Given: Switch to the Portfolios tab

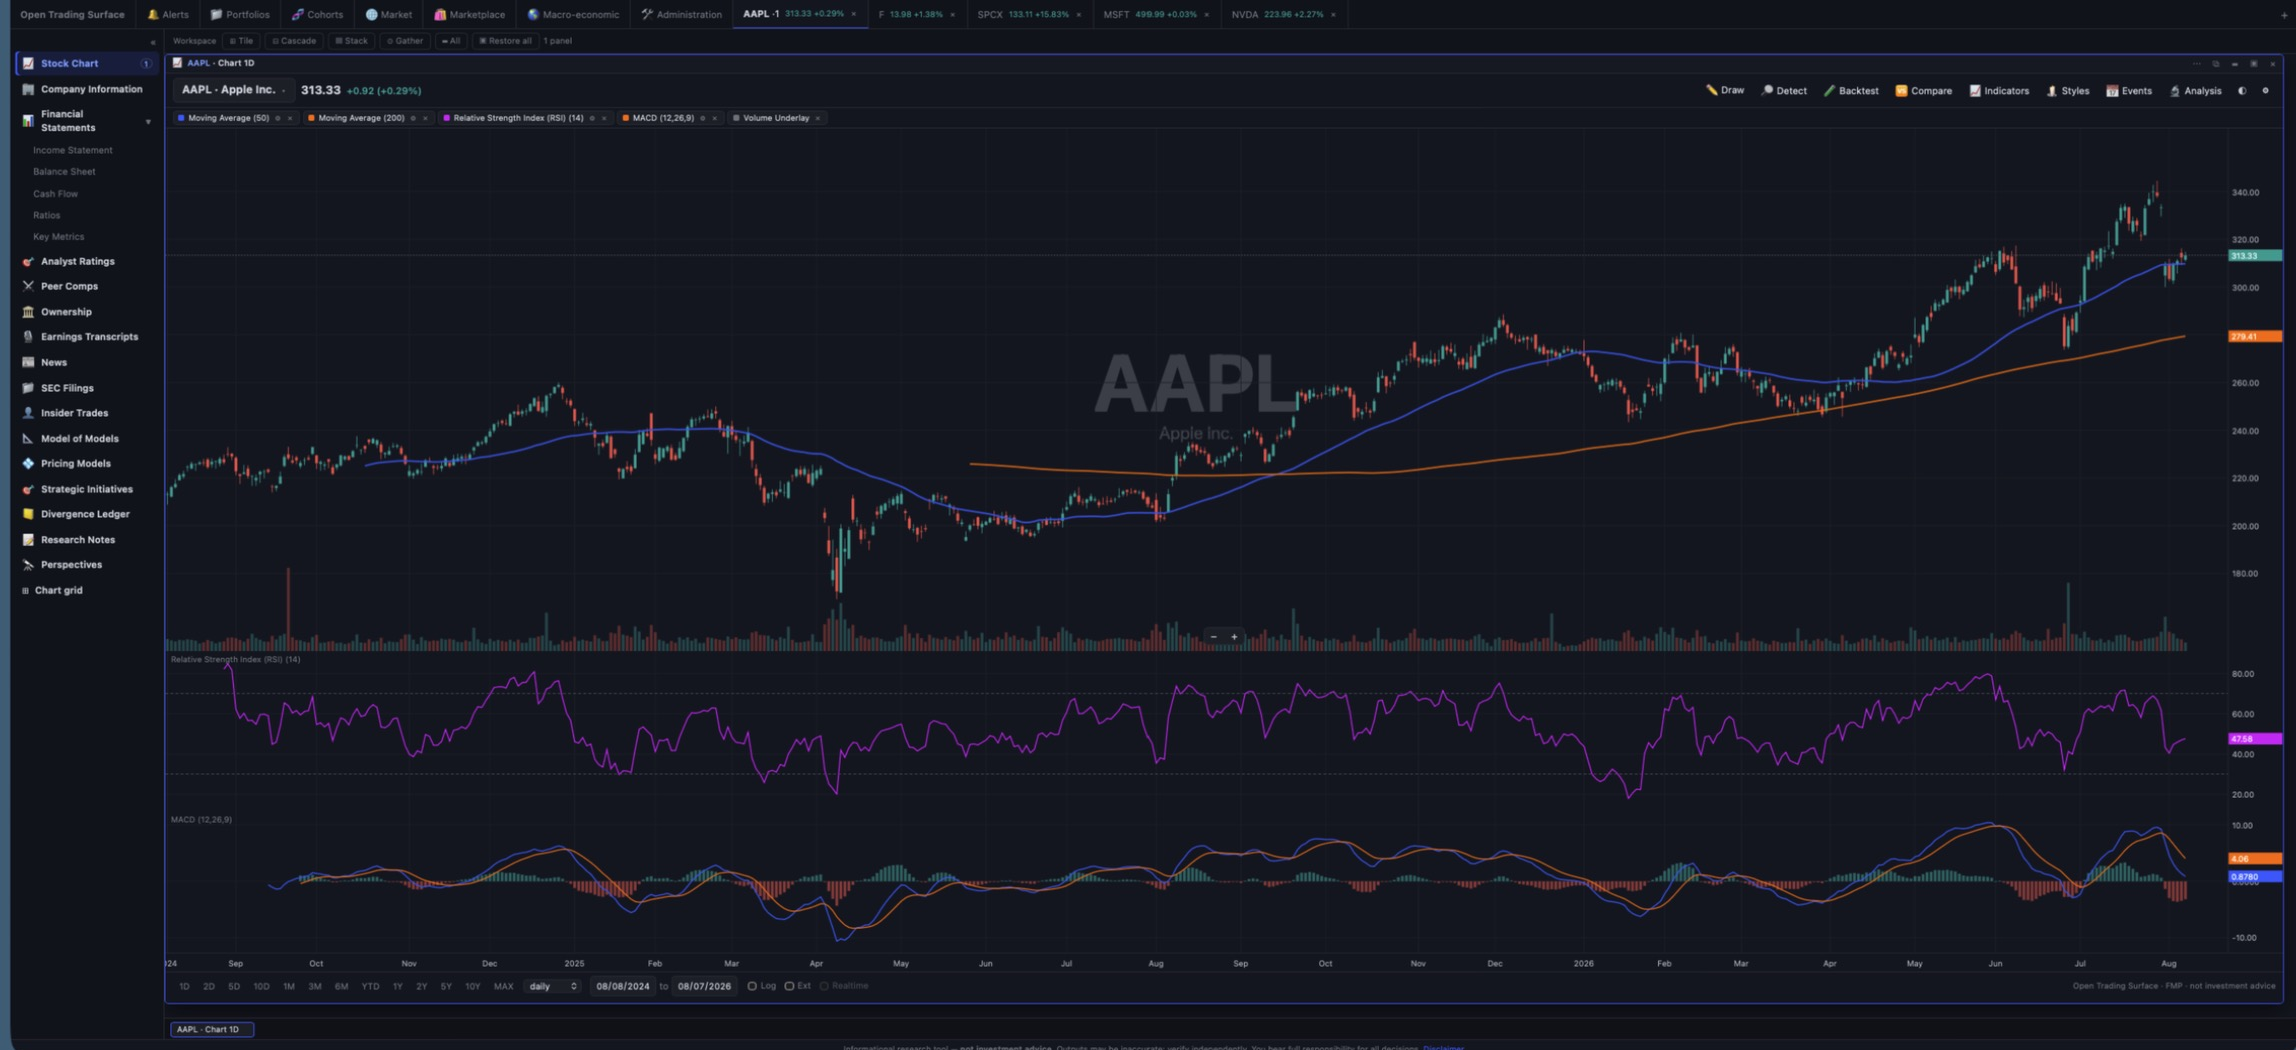Looking at the screenshot, I should tap(240, 14).
